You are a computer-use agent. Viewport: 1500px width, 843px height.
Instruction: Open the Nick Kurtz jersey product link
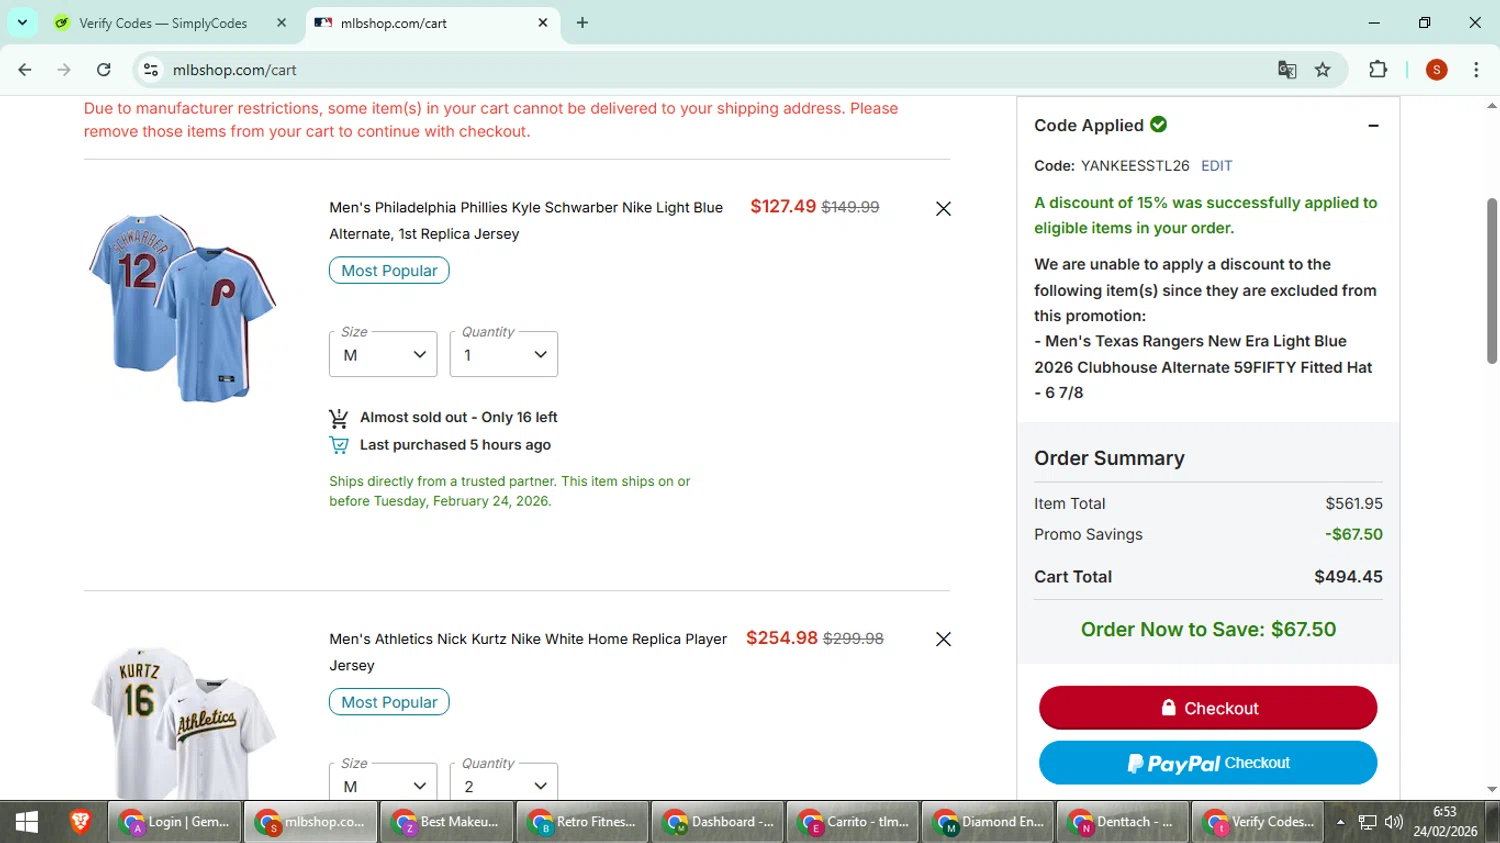[x=528, y=652]
